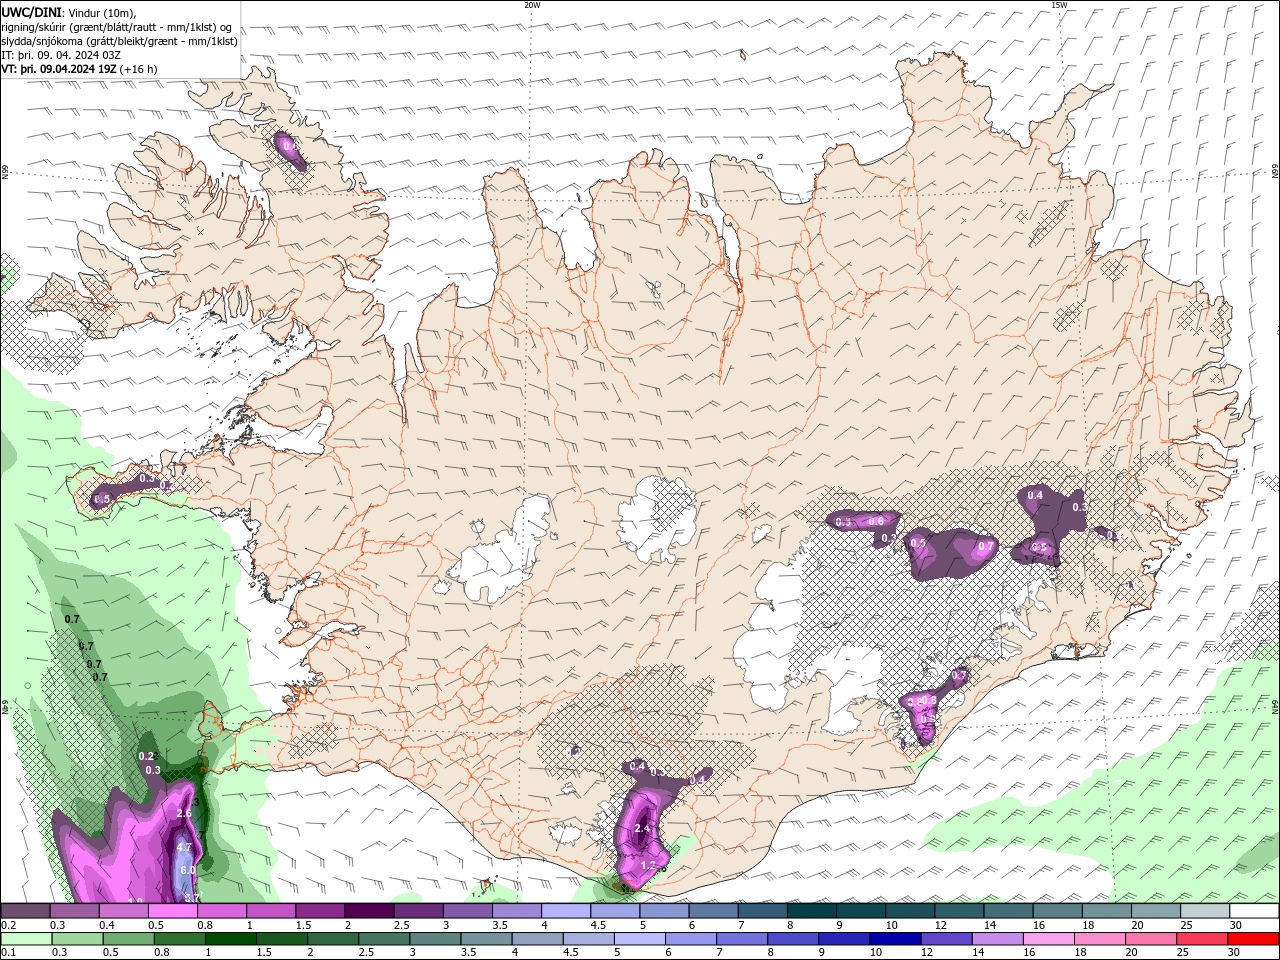The height and width of the screenshot is (960, 1280).
Task: Click the '4.5' label in the upper legend row
Action: (x=598, y=925)
